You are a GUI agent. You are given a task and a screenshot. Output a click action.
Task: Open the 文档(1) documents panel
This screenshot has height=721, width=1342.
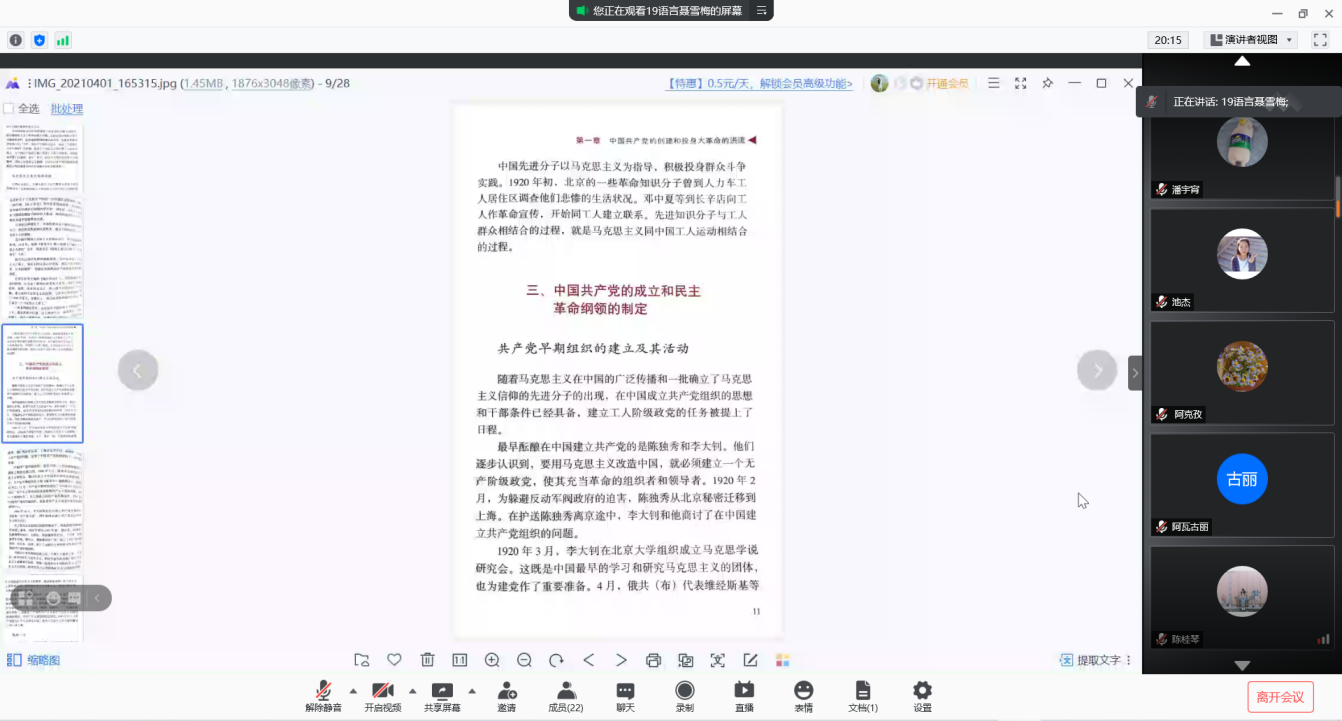coord(863,696)
